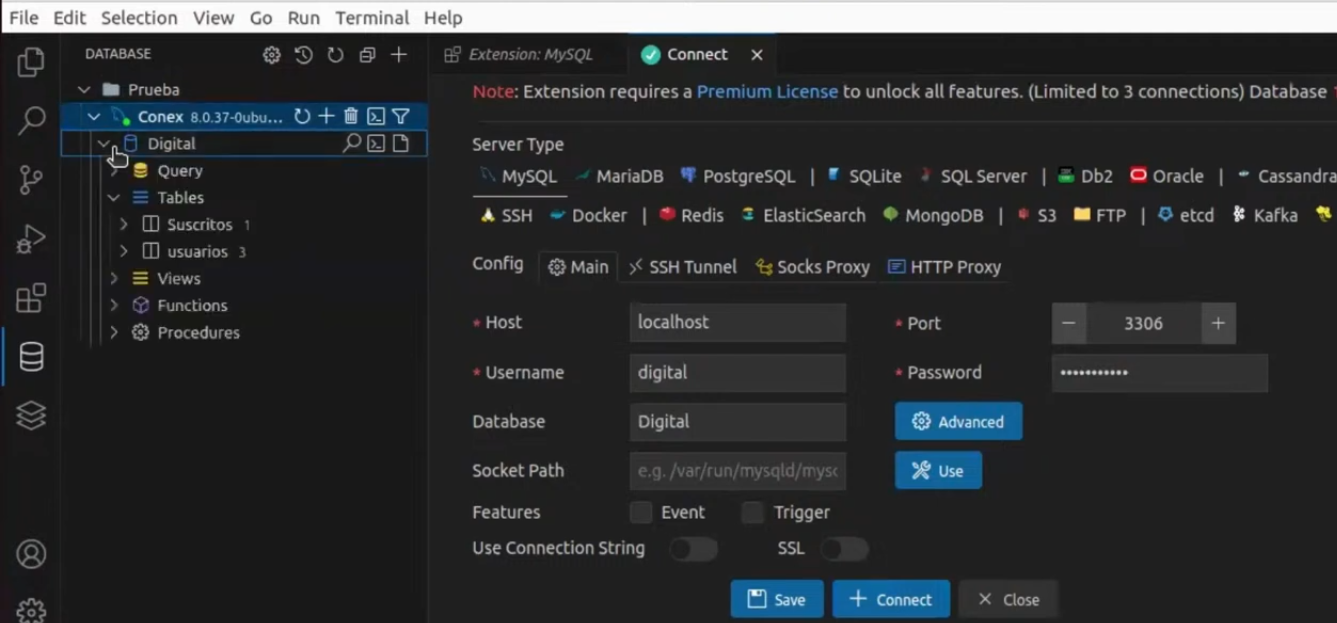The height and width of the screenshot is (623, 1337).
Task: Open the terminal icon on the Digital row
Action: tap(376, 144)
